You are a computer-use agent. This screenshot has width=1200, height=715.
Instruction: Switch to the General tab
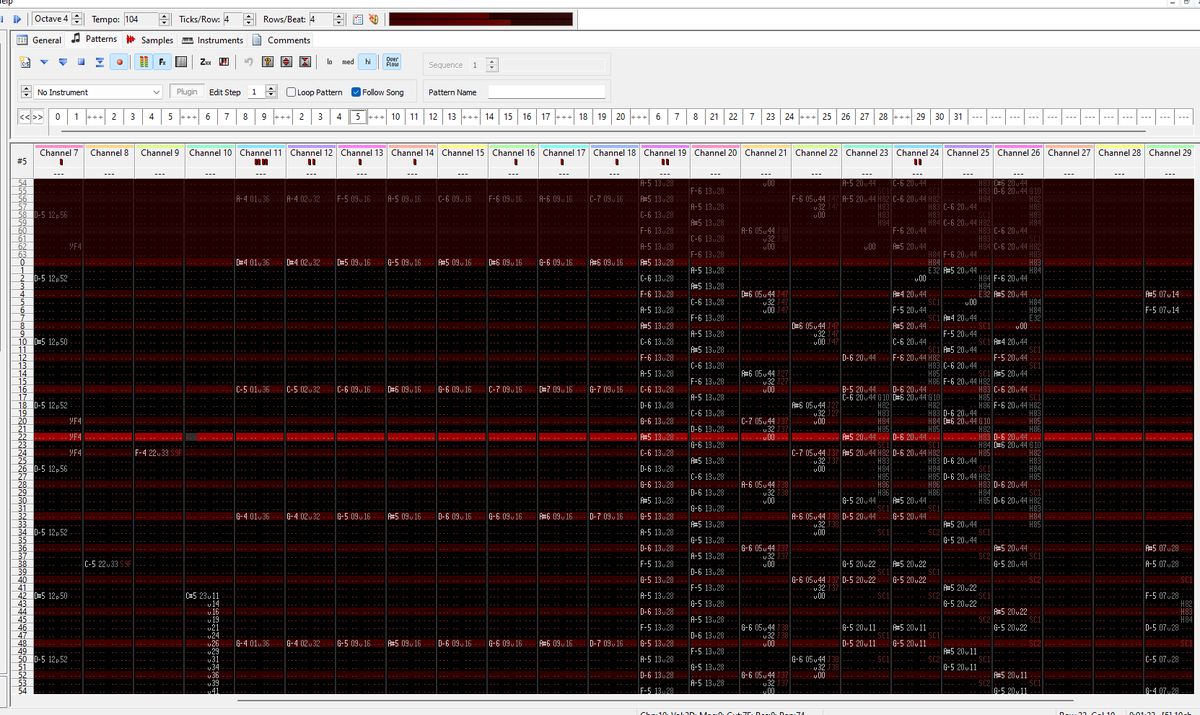[x=40, y=40]
